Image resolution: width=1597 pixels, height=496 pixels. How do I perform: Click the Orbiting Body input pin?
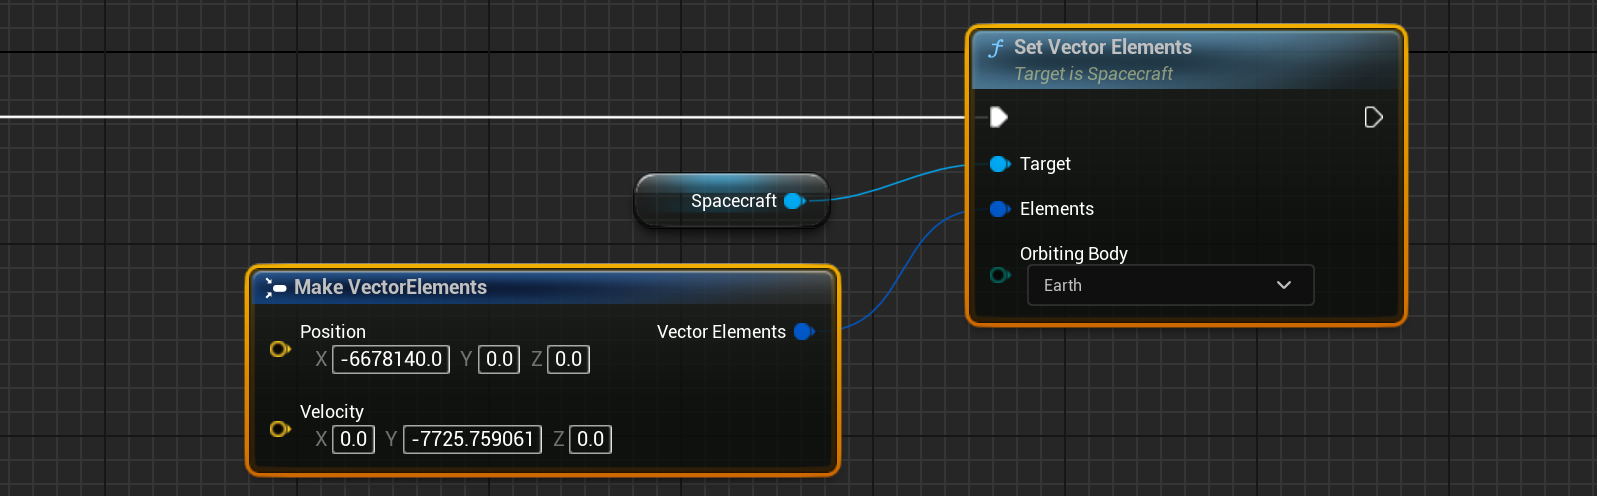[998, 275]
